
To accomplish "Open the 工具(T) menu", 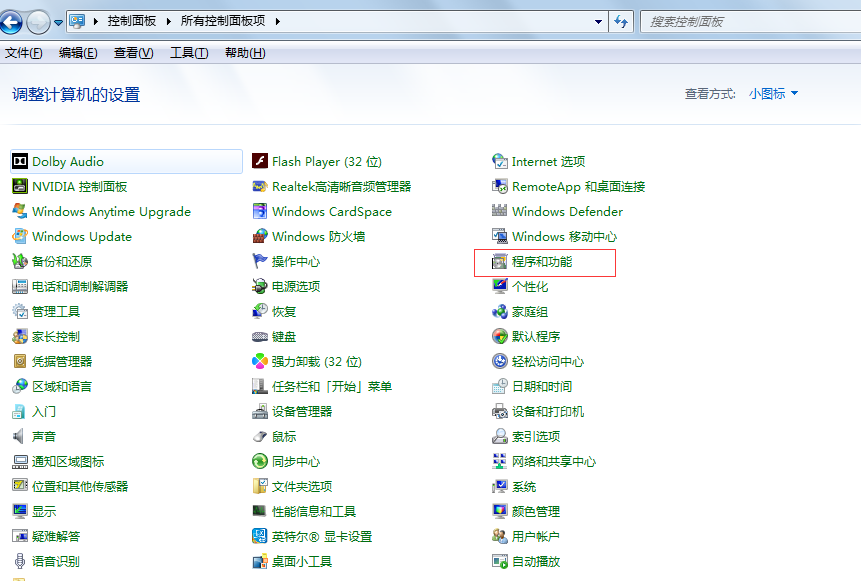I will [x=189, y=53].
